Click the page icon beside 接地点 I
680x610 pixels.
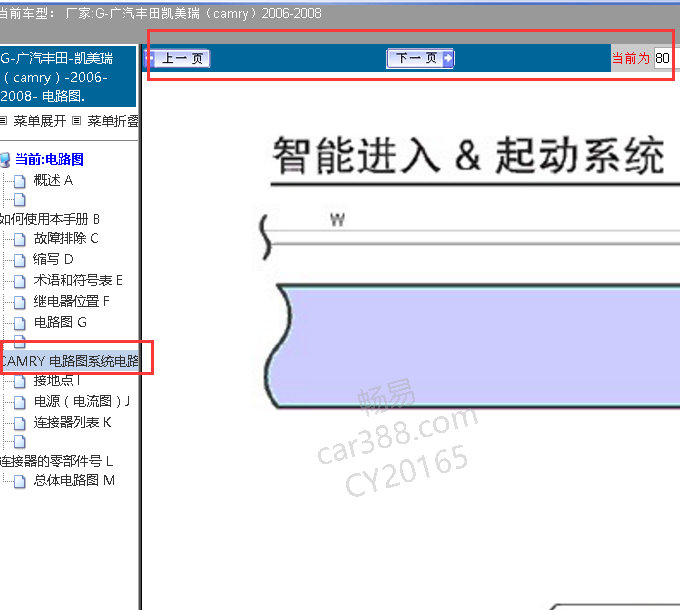click(x=20, y=381)
